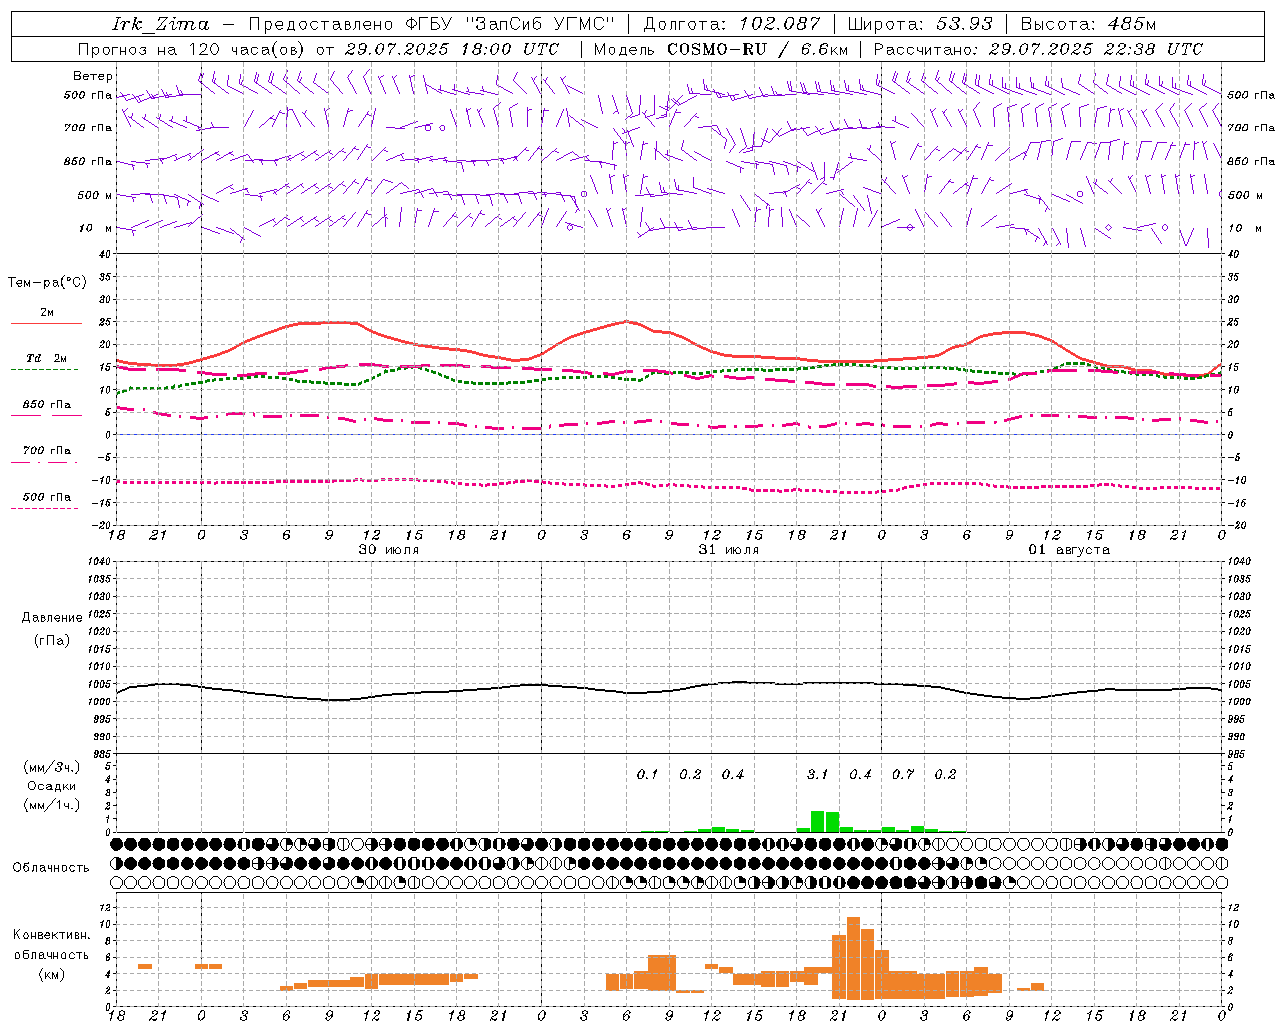Click the (км) unit label
1280x1024 pixels.
(51, 974)
